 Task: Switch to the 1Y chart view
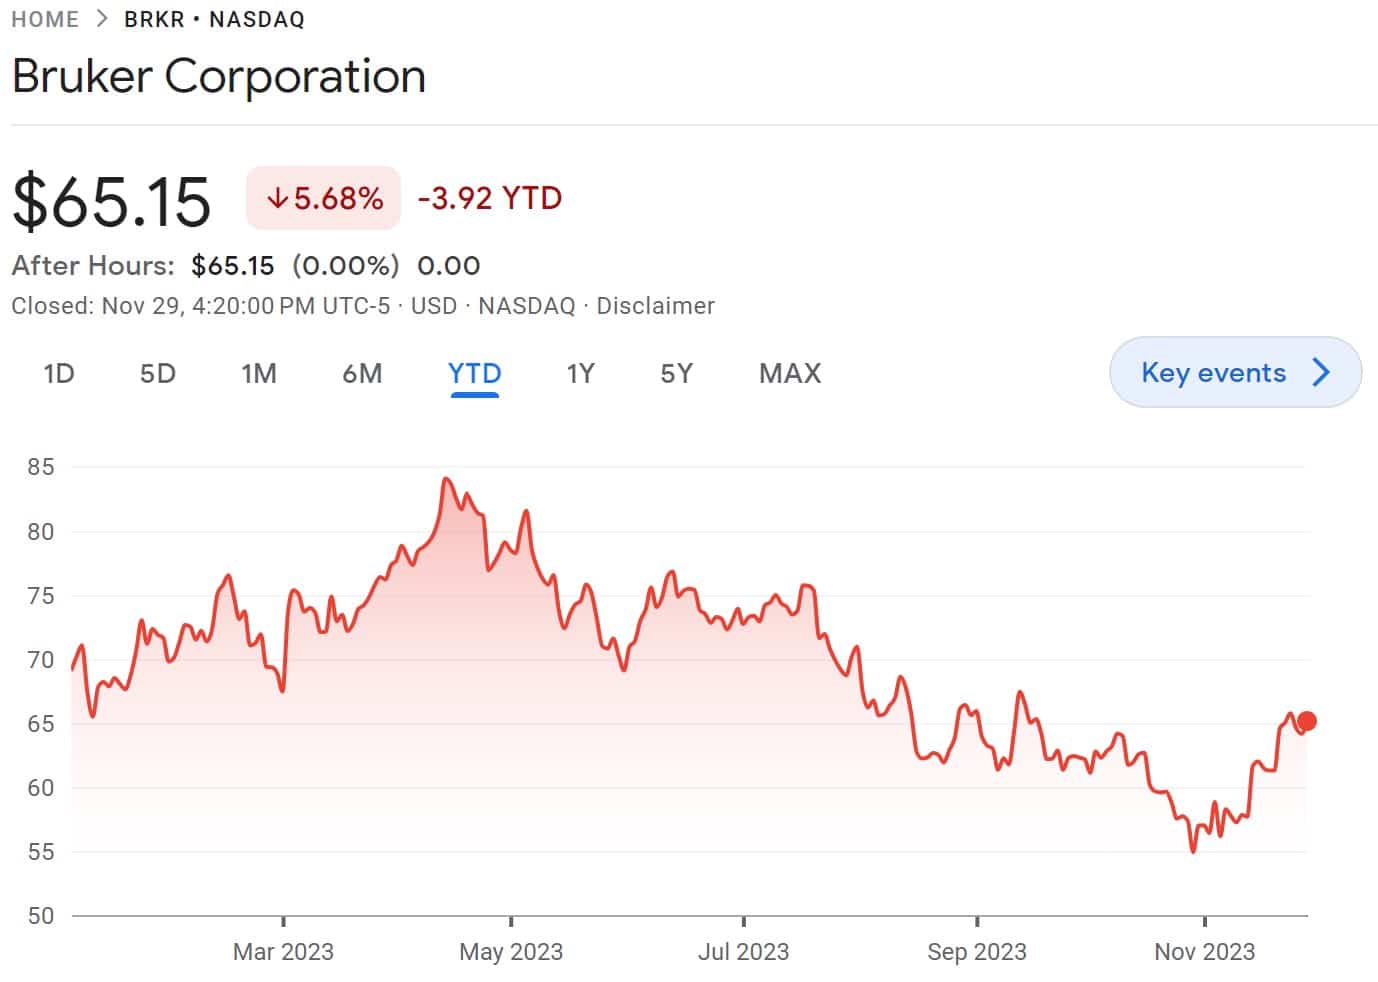pyautogui.click(x=580, y=373)
